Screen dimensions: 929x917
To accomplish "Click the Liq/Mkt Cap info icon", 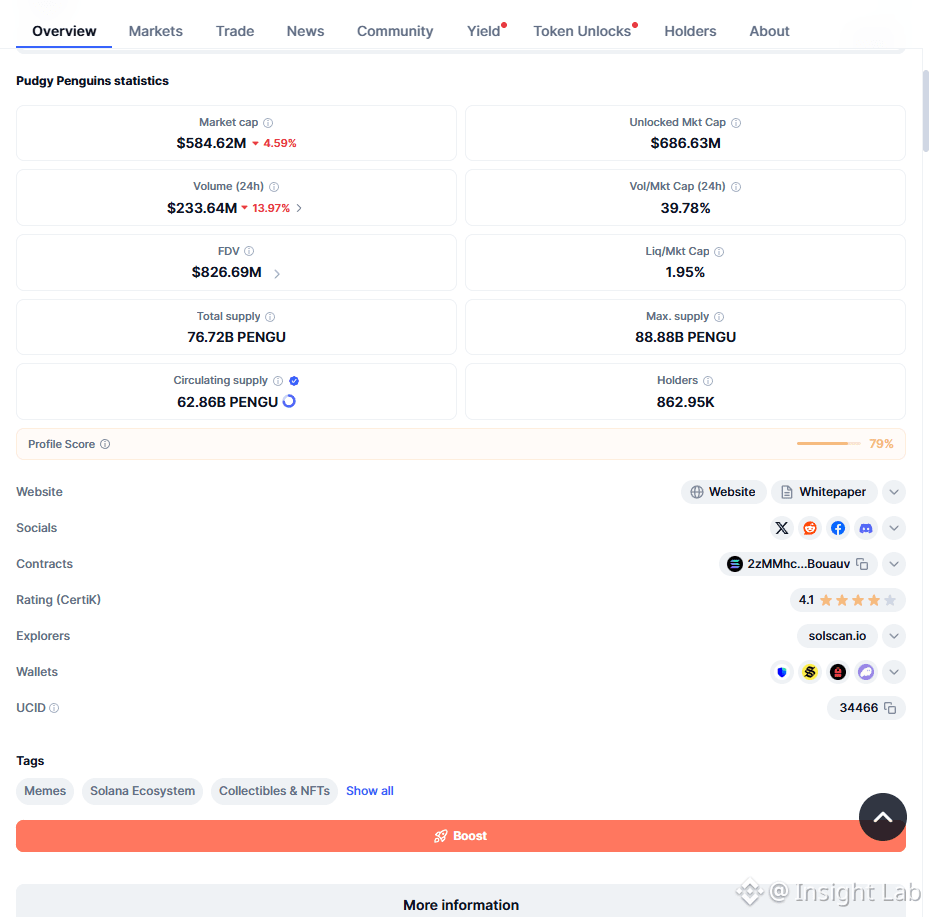I will tap(719, 252).
